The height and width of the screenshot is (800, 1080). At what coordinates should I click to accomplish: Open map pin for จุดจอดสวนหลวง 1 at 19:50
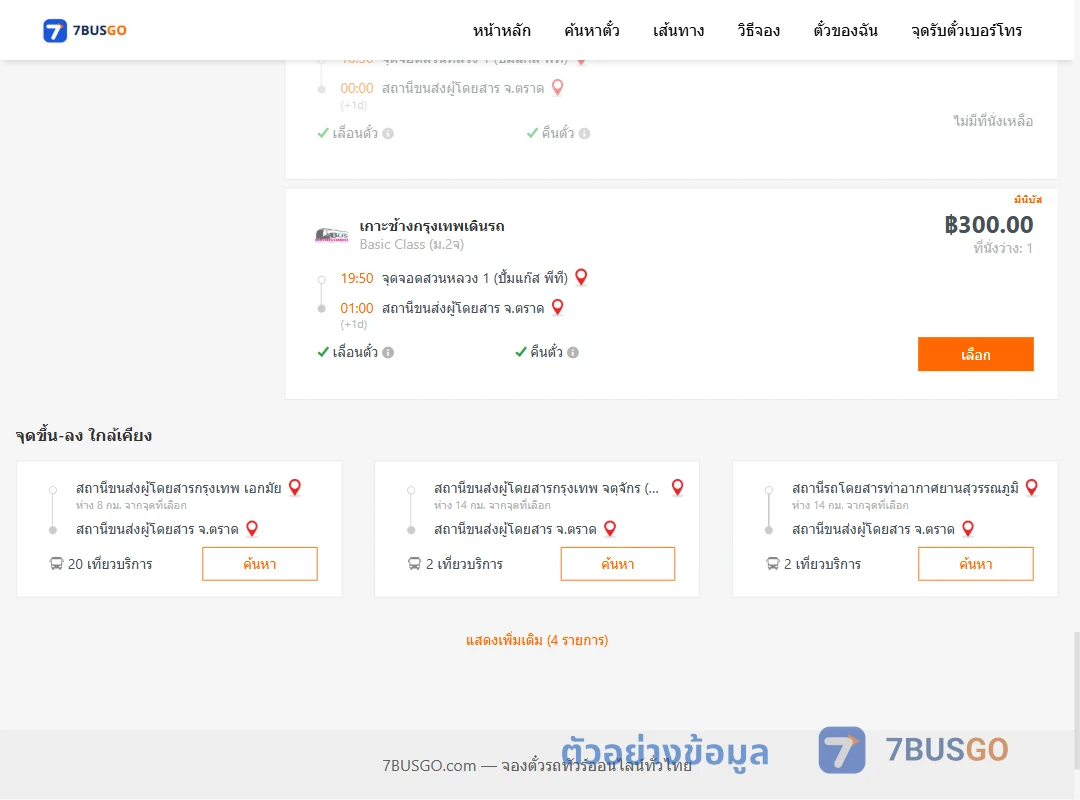coord(581,277)
